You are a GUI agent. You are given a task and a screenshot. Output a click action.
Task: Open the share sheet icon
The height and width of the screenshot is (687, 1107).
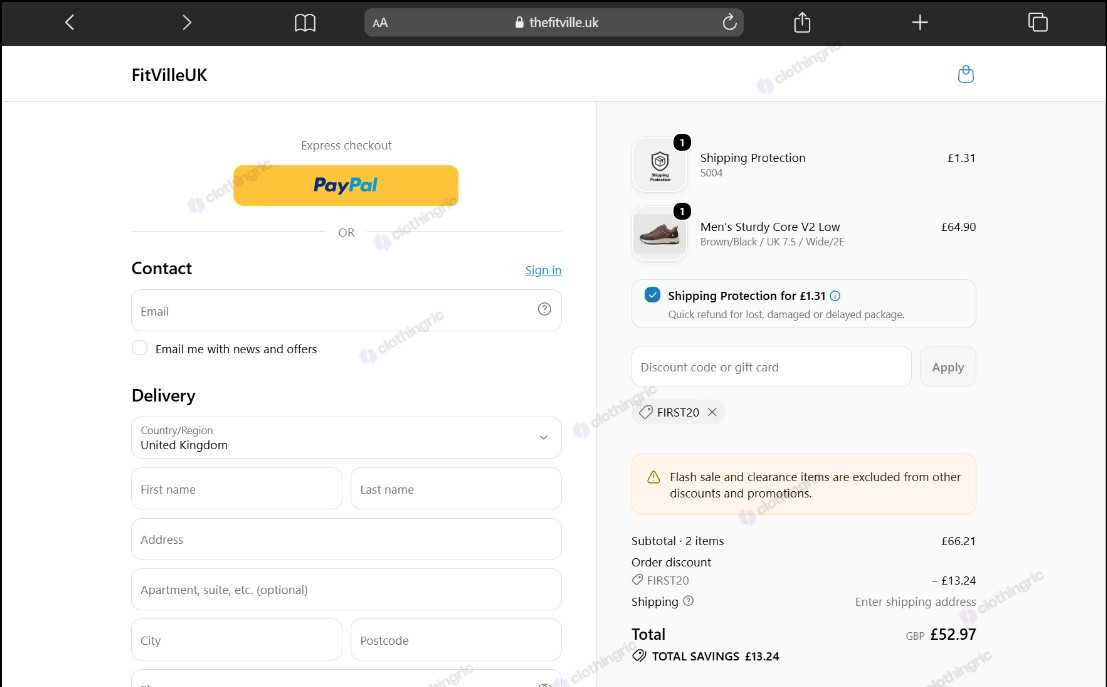pos(802,23)
